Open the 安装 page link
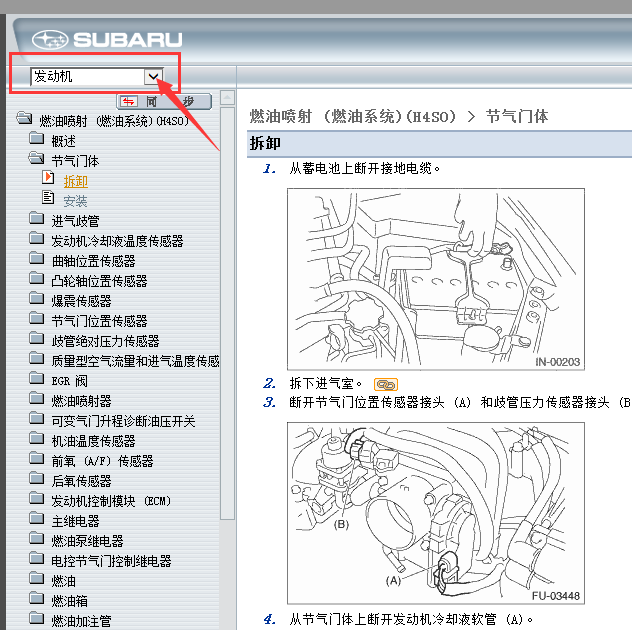Screen dimensions: 632x630 75,201
